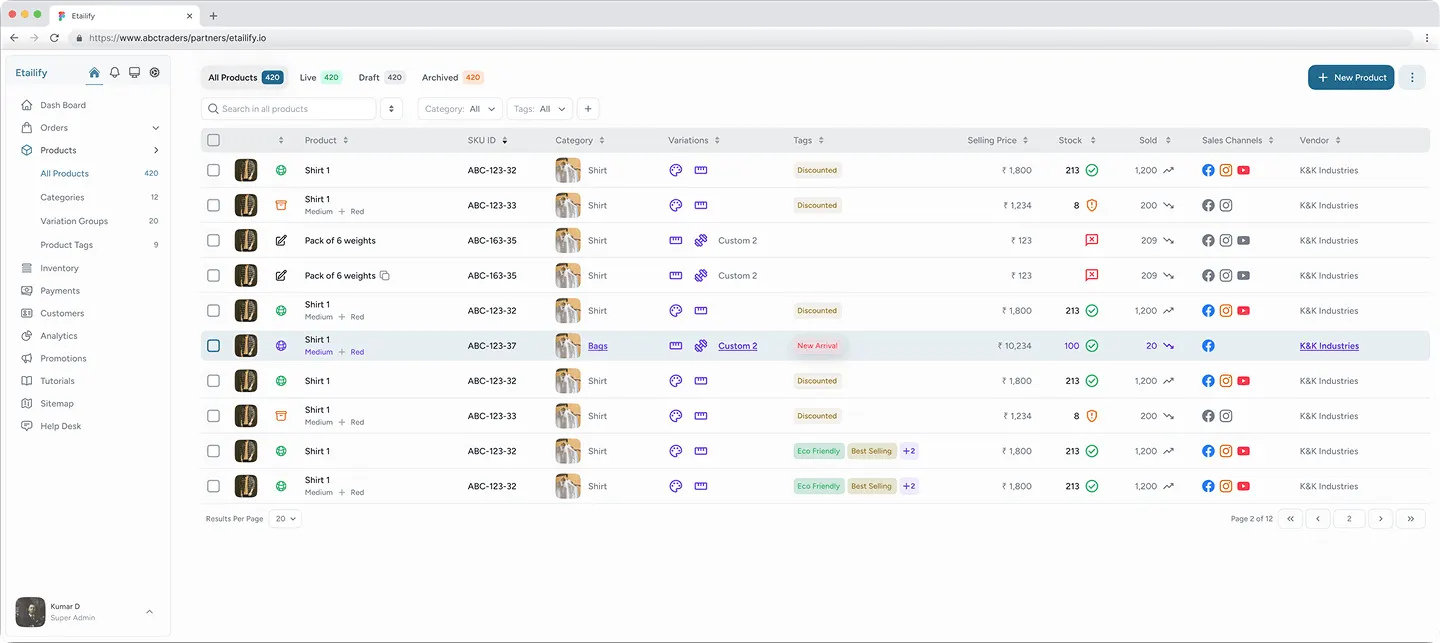The image size is (1440, 643).
Task: Open the sort options button beside search
Action: 391,109
